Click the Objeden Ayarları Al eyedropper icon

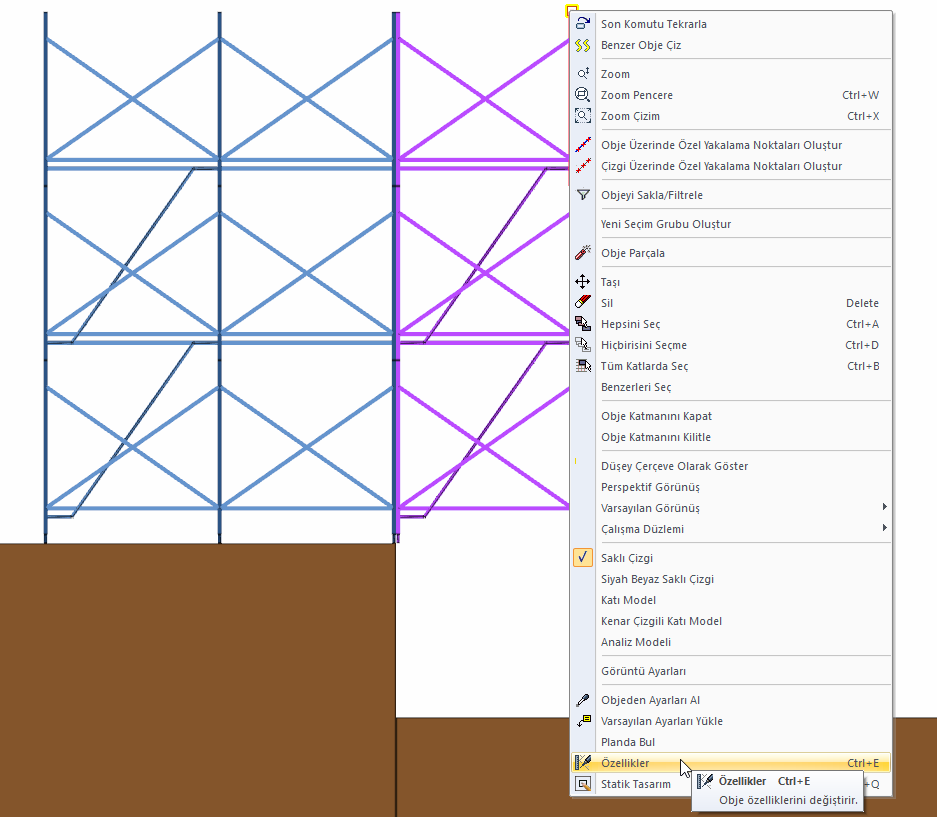coord(583,700)
